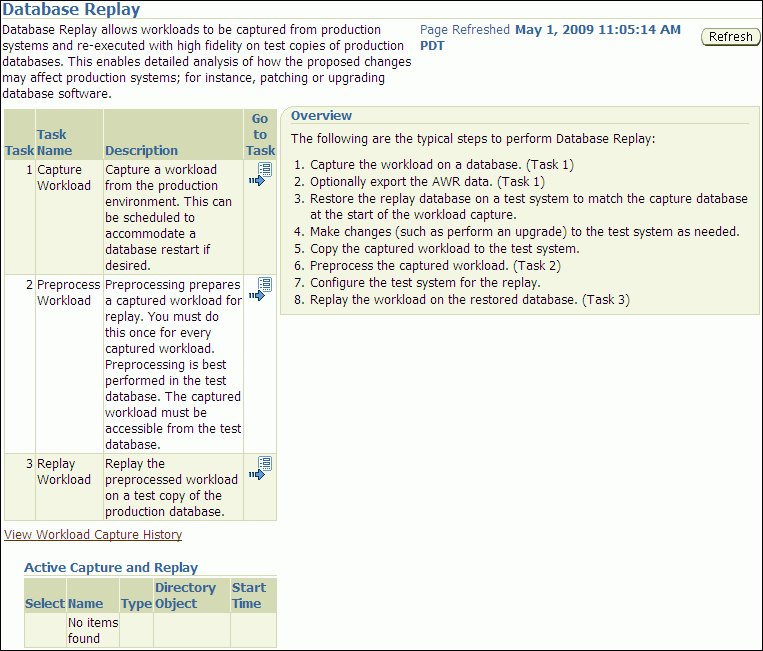Click the Directory Object column header
Image resolution: width=763 pixels, height=651 pixels.
click(x=185, y=595)
